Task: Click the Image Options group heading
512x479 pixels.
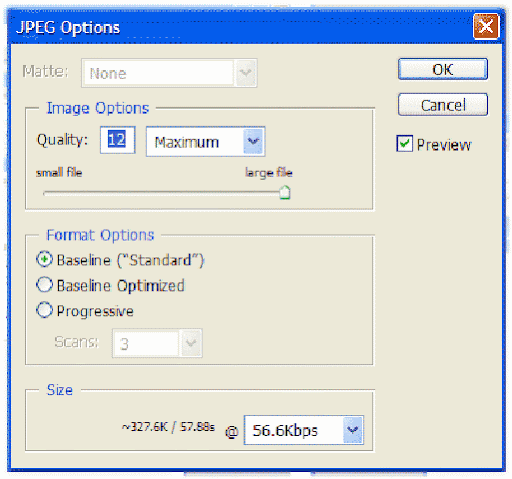Action: pyautogui.click(x=98, y=108)
